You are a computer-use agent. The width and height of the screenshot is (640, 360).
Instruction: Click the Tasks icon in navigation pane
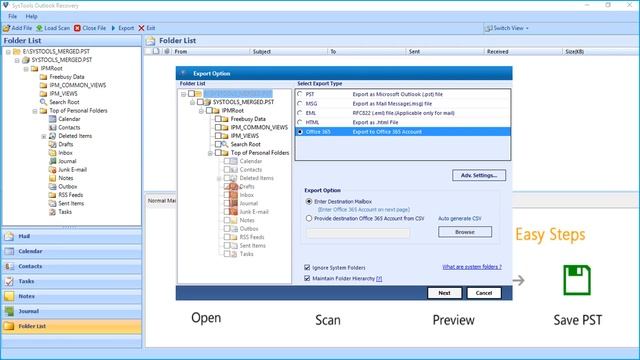(9, 281)
